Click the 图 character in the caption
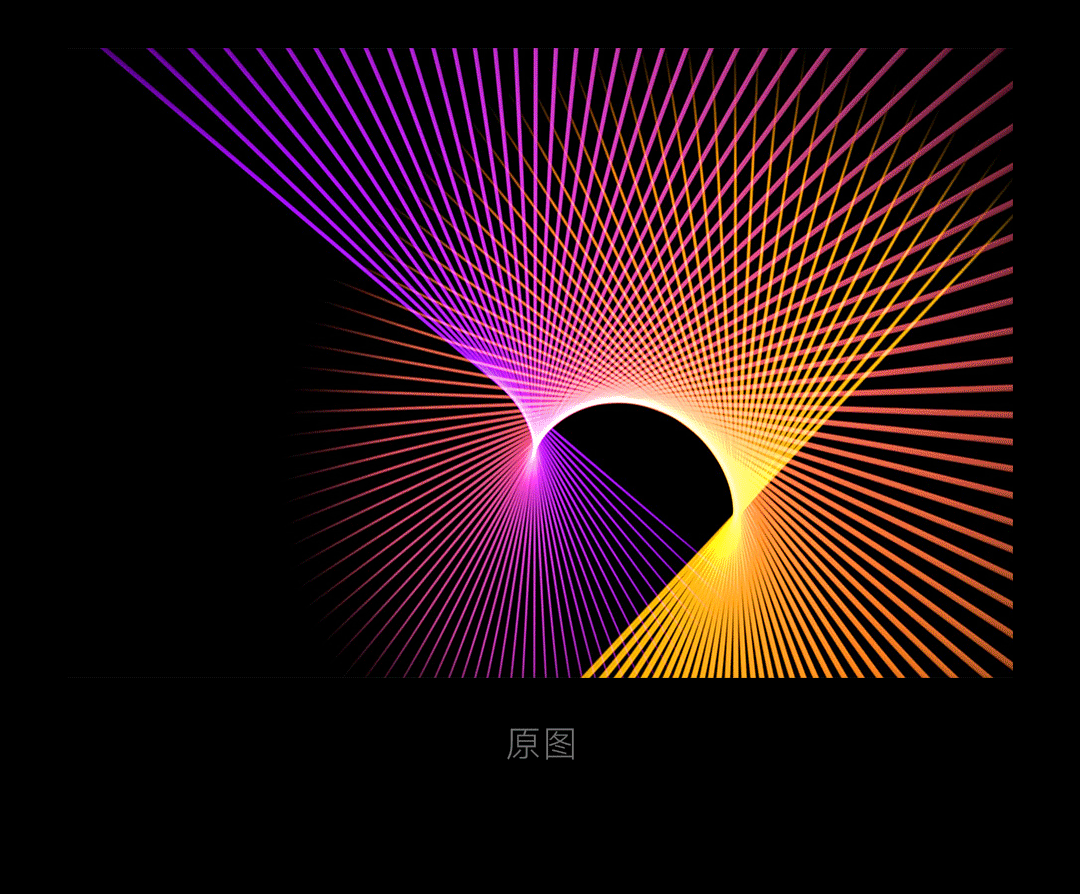Image resolution: width=1080 pixels, height=894 pixels. click(x=560, y=744)
